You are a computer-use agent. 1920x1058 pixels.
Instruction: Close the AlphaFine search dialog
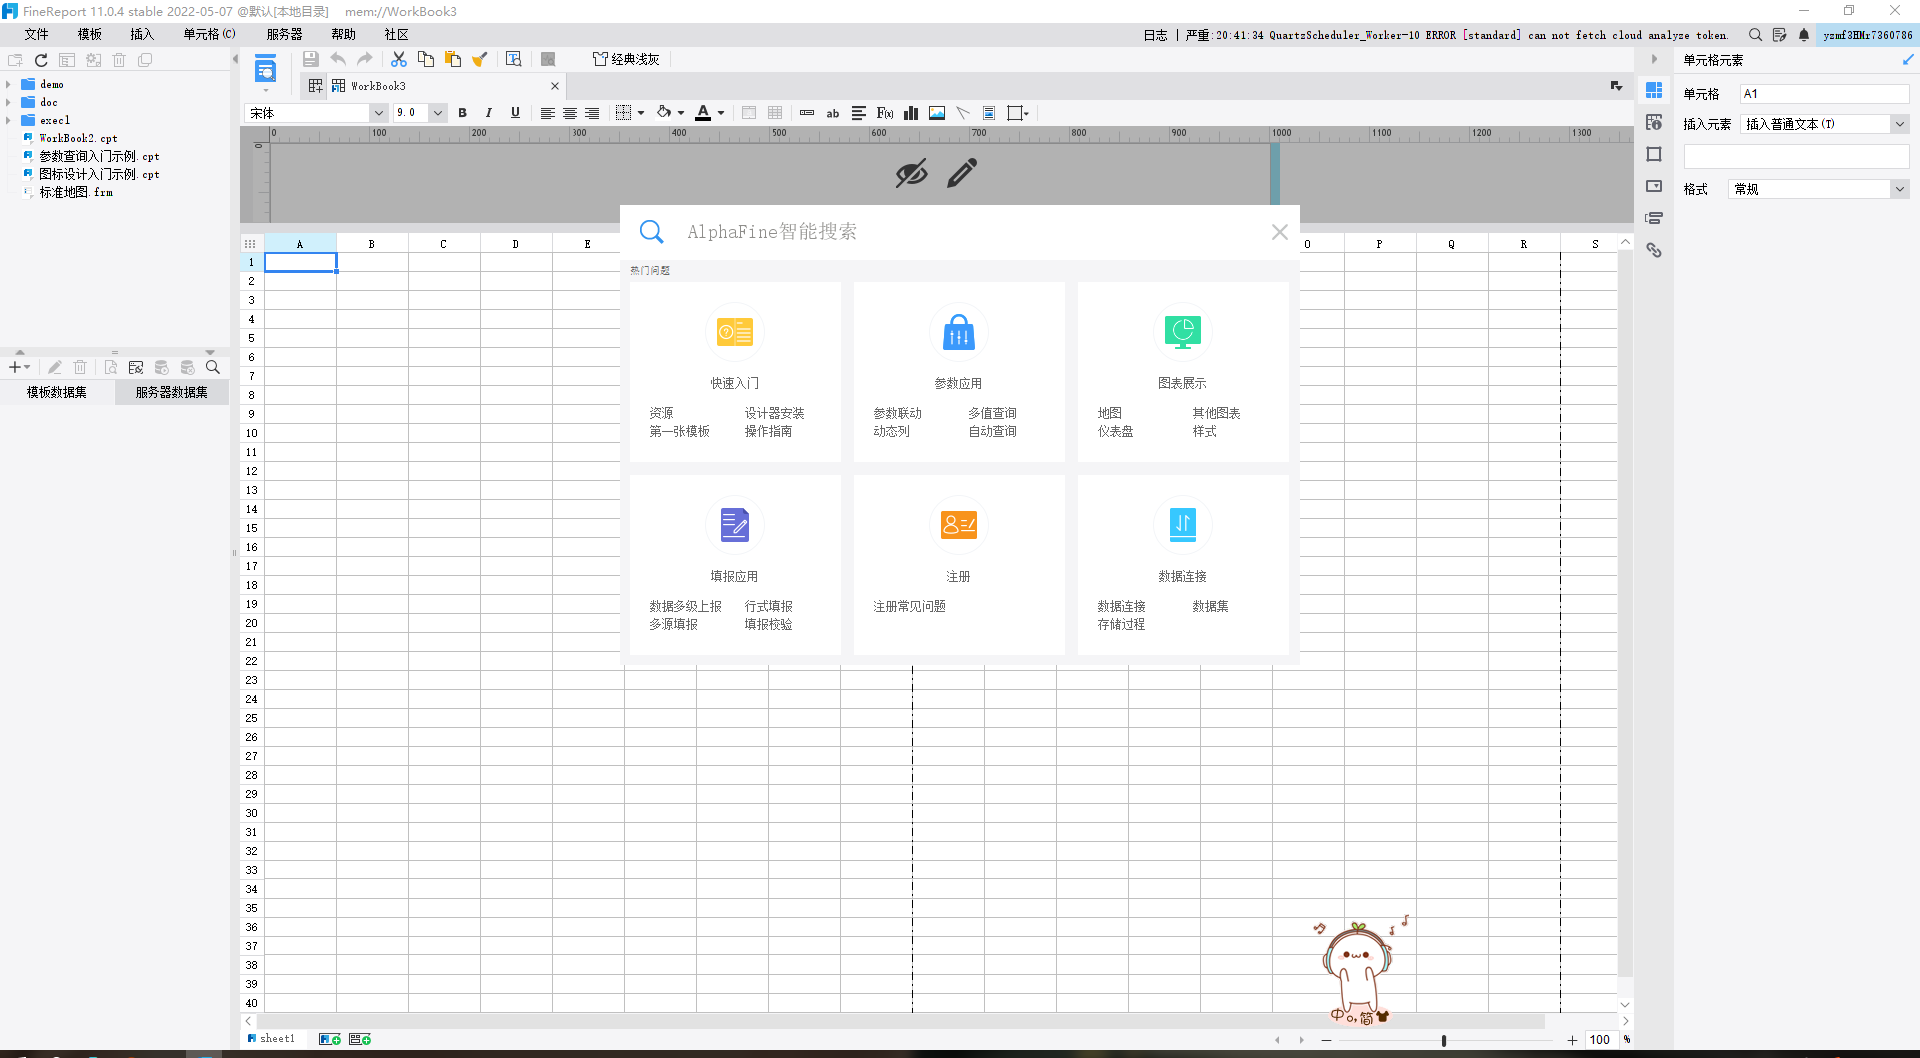click(1279, 232)
